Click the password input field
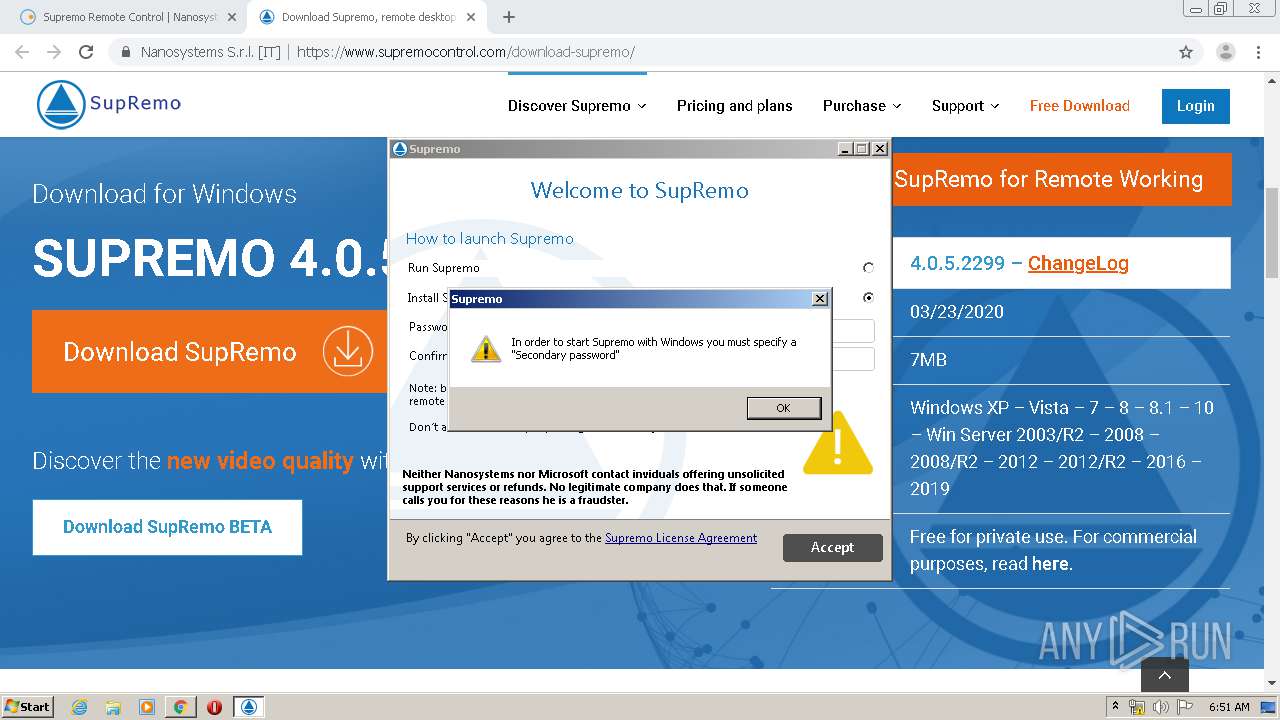 (x=853, y=331)
